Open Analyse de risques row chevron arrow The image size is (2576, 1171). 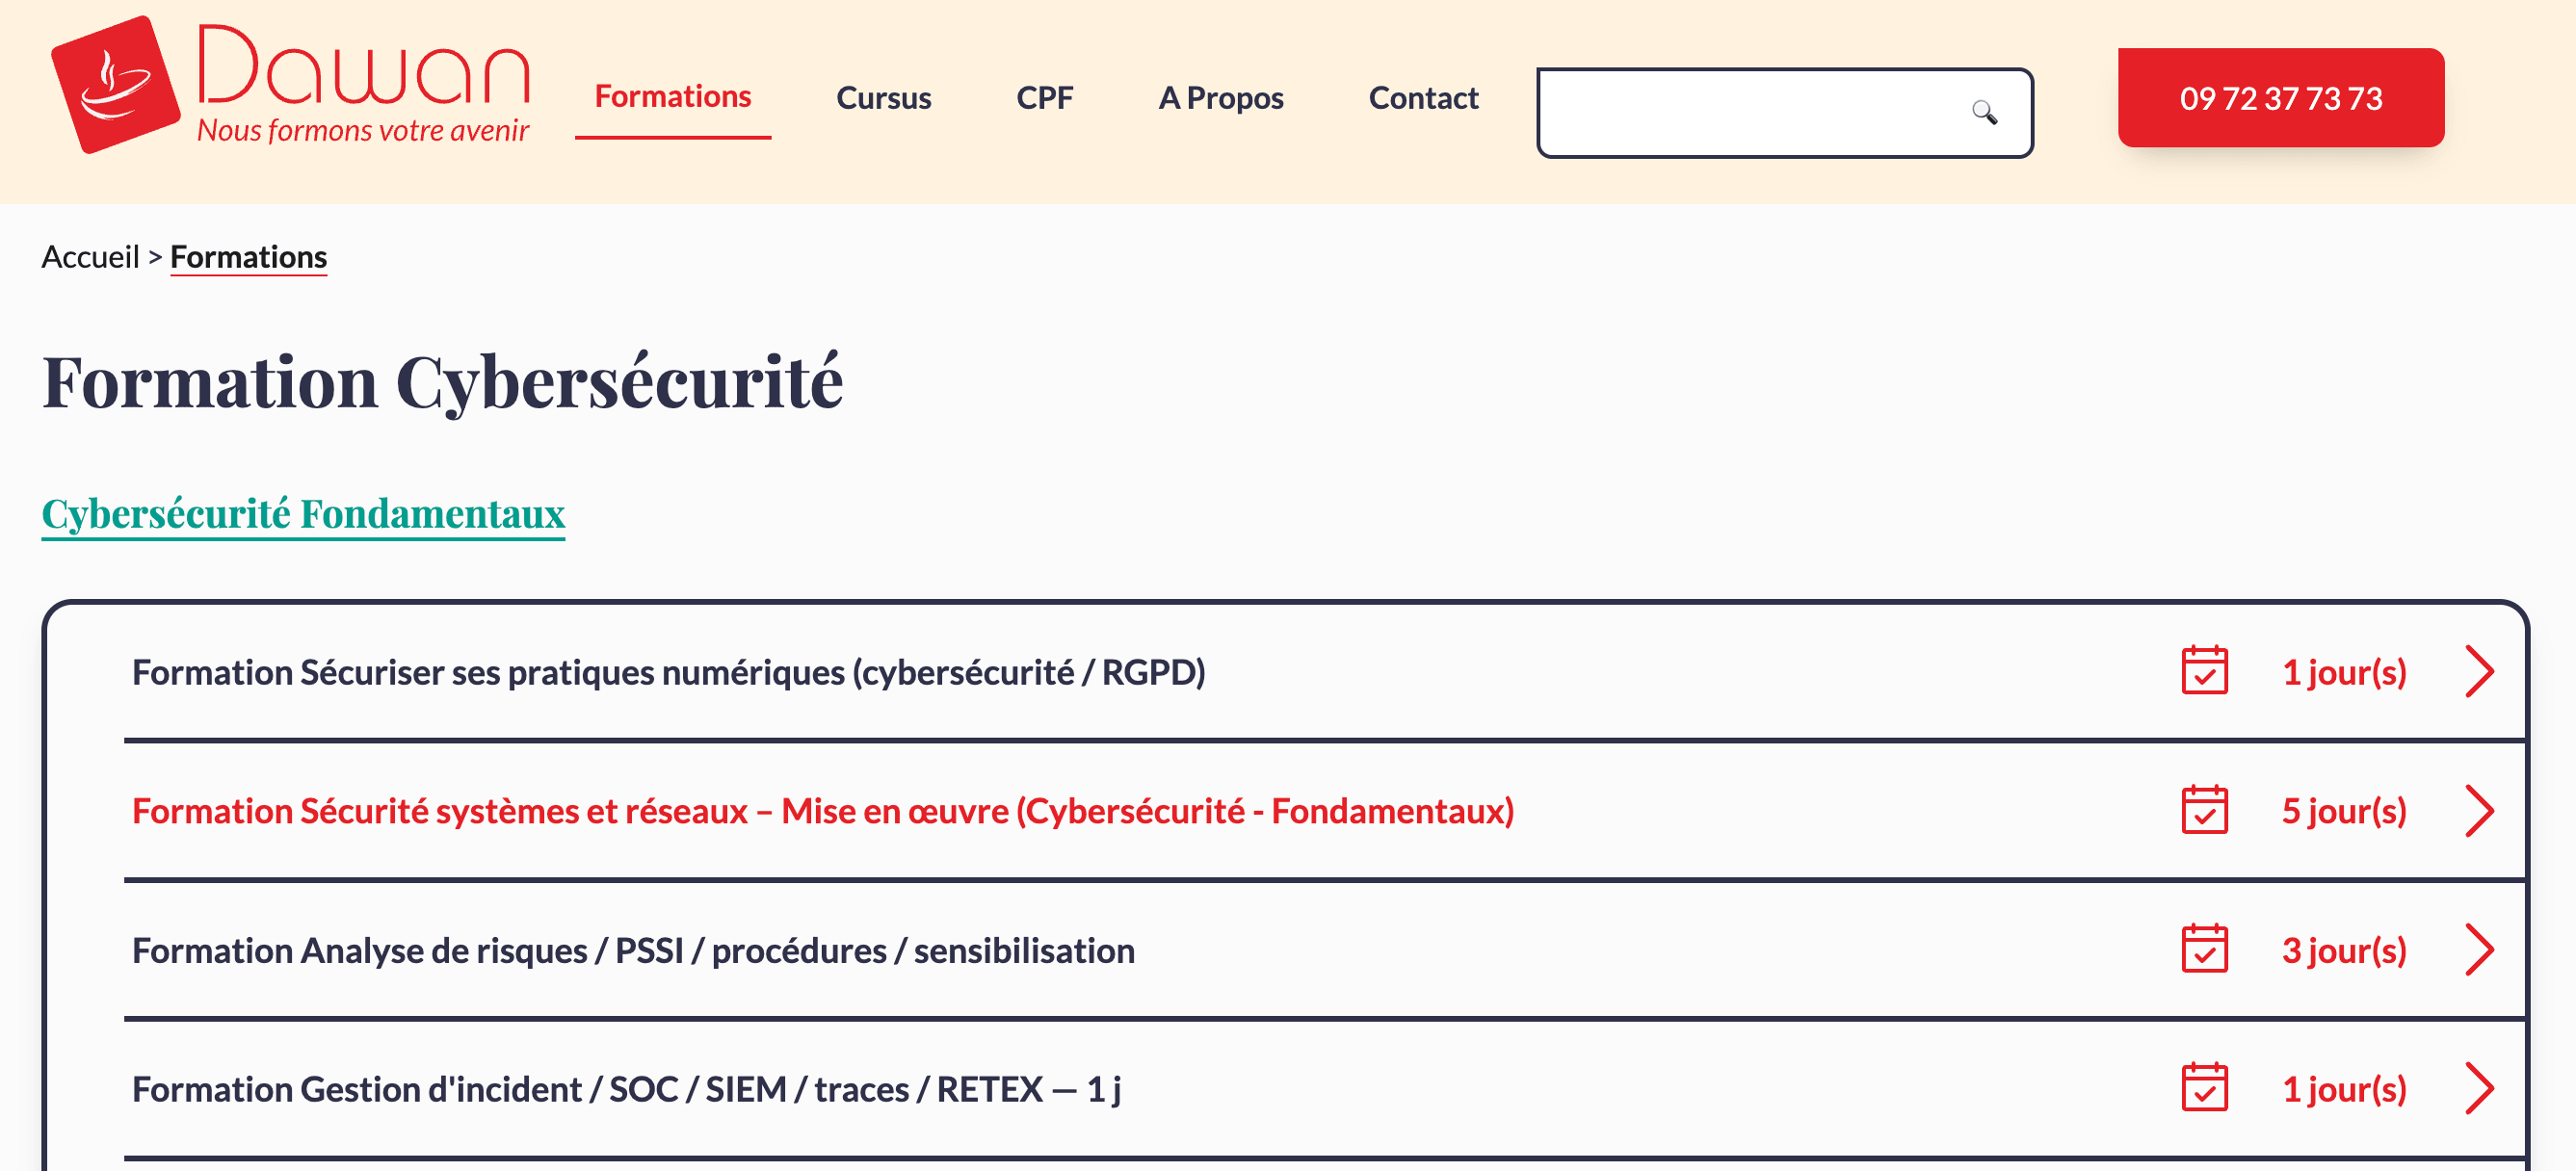pos(2479,949)
